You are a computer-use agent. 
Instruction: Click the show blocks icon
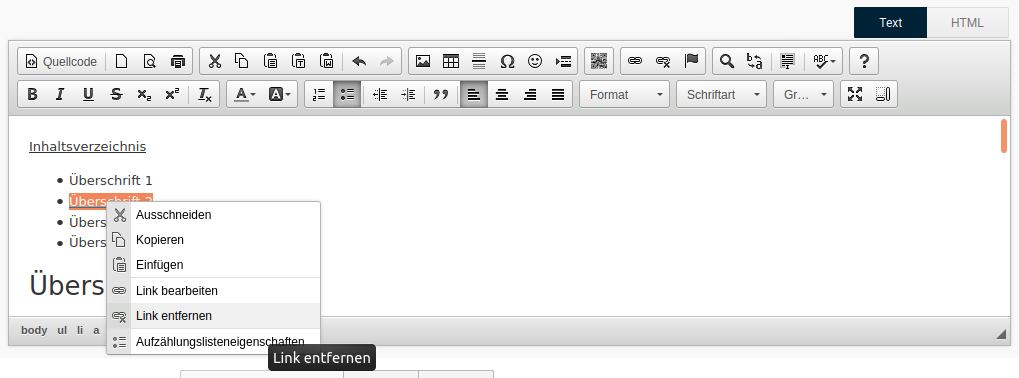[x=883, y=94]
